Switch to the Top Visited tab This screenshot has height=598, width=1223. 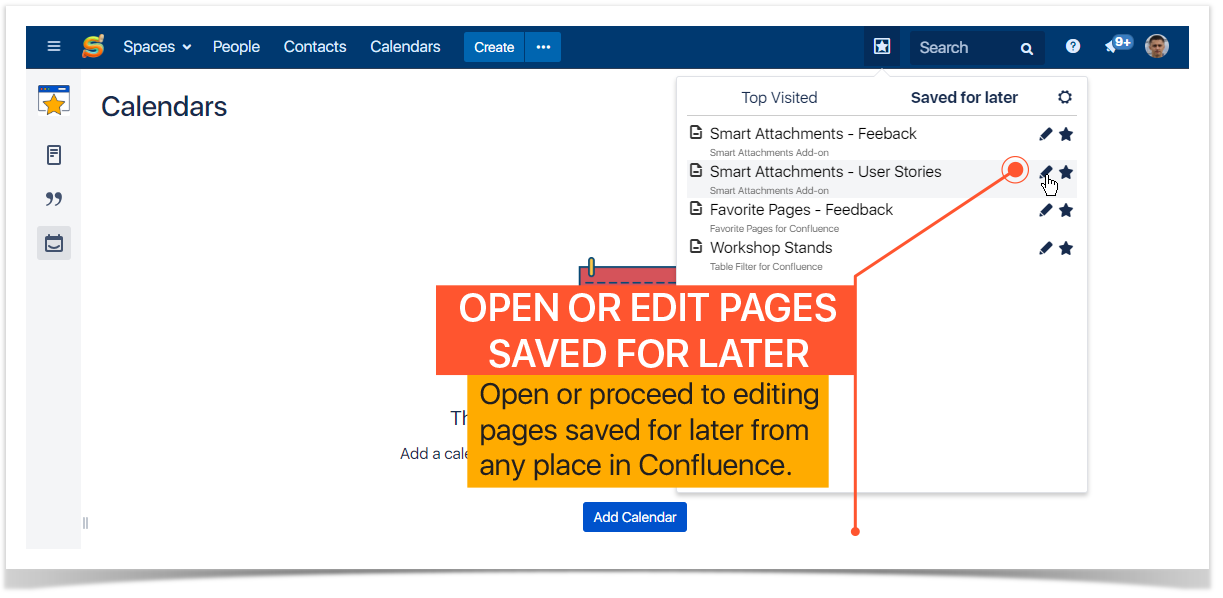click(x=779, y=98)
